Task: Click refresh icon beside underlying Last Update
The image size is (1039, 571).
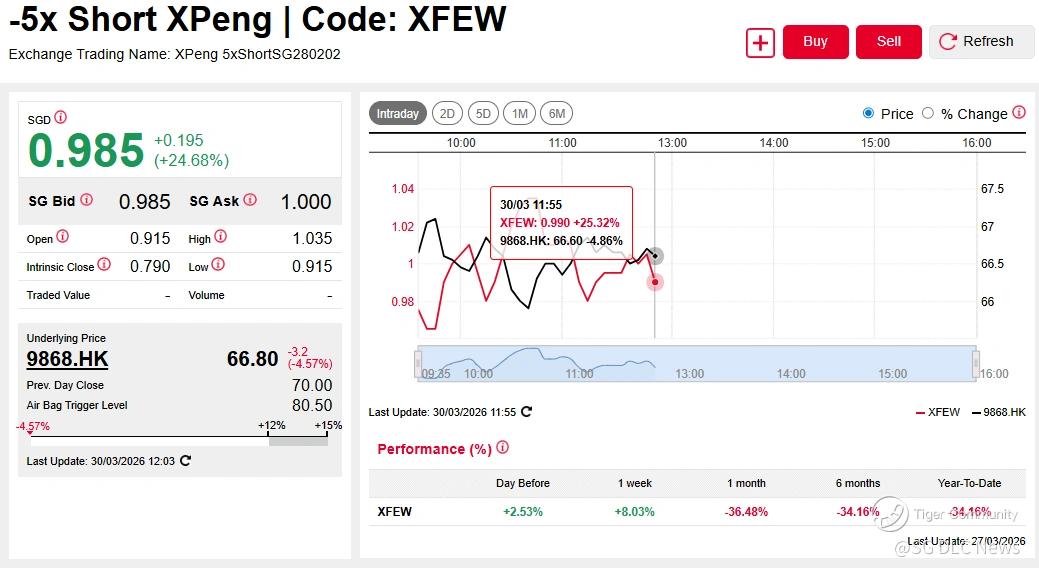Action: tap(185, 461)
